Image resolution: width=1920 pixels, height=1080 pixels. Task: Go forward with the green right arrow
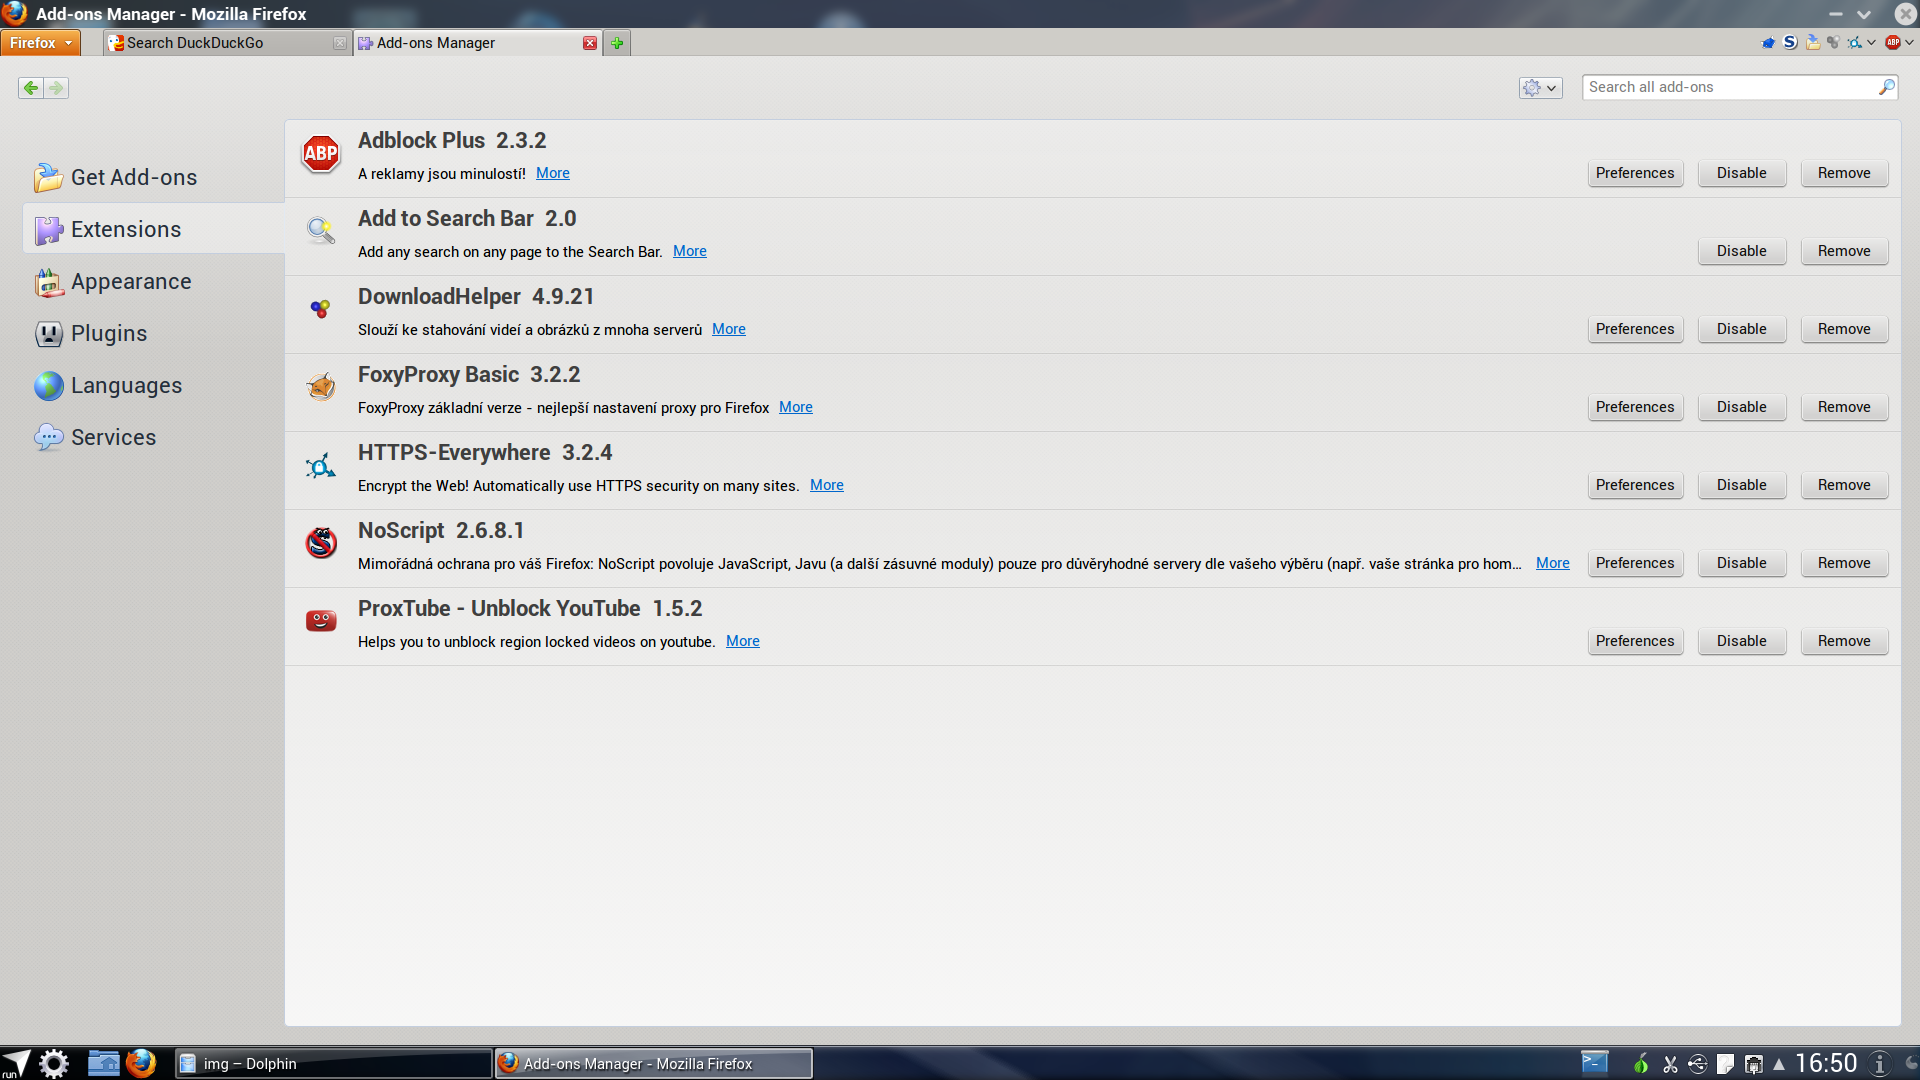pyautogui.click(x=56, y=88)
